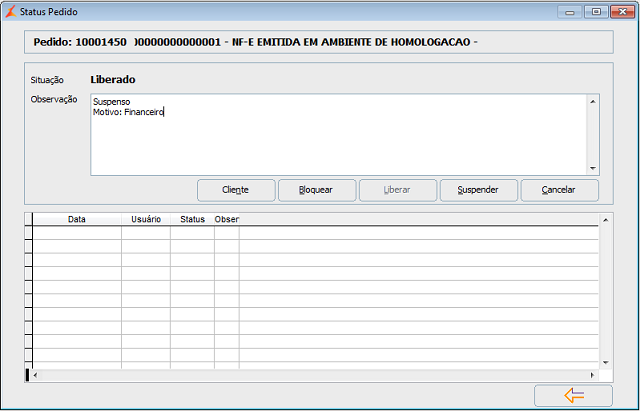Minimize the Status Pedido window
Image resolution: width=640 pixels, height=411 pixels.
(570, 12)
